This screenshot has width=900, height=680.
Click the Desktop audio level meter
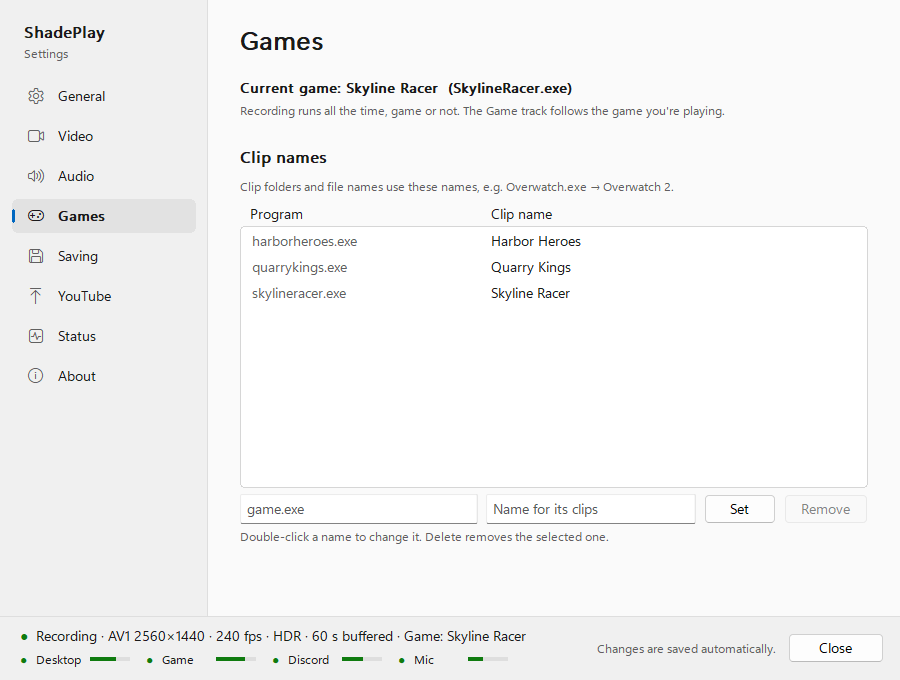coord(110,659)
